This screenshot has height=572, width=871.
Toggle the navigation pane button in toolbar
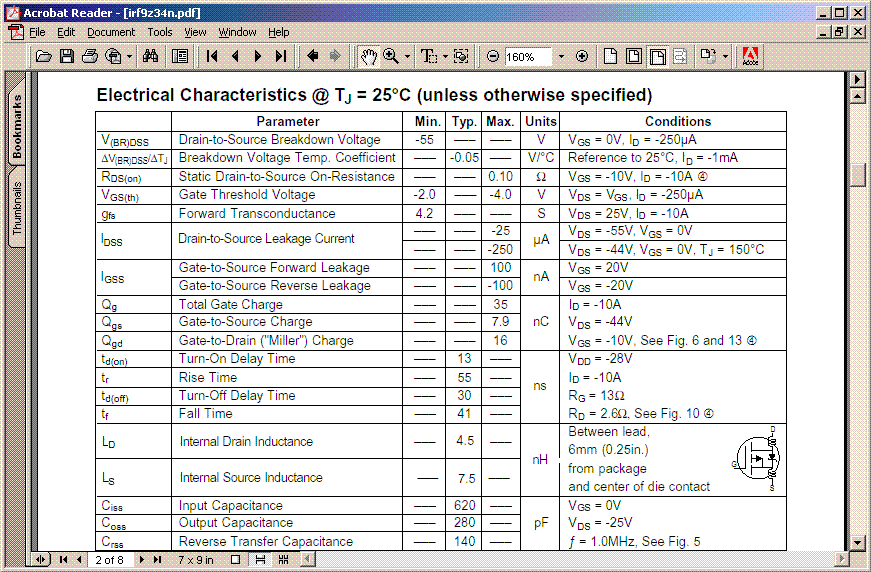click(180, 57)
